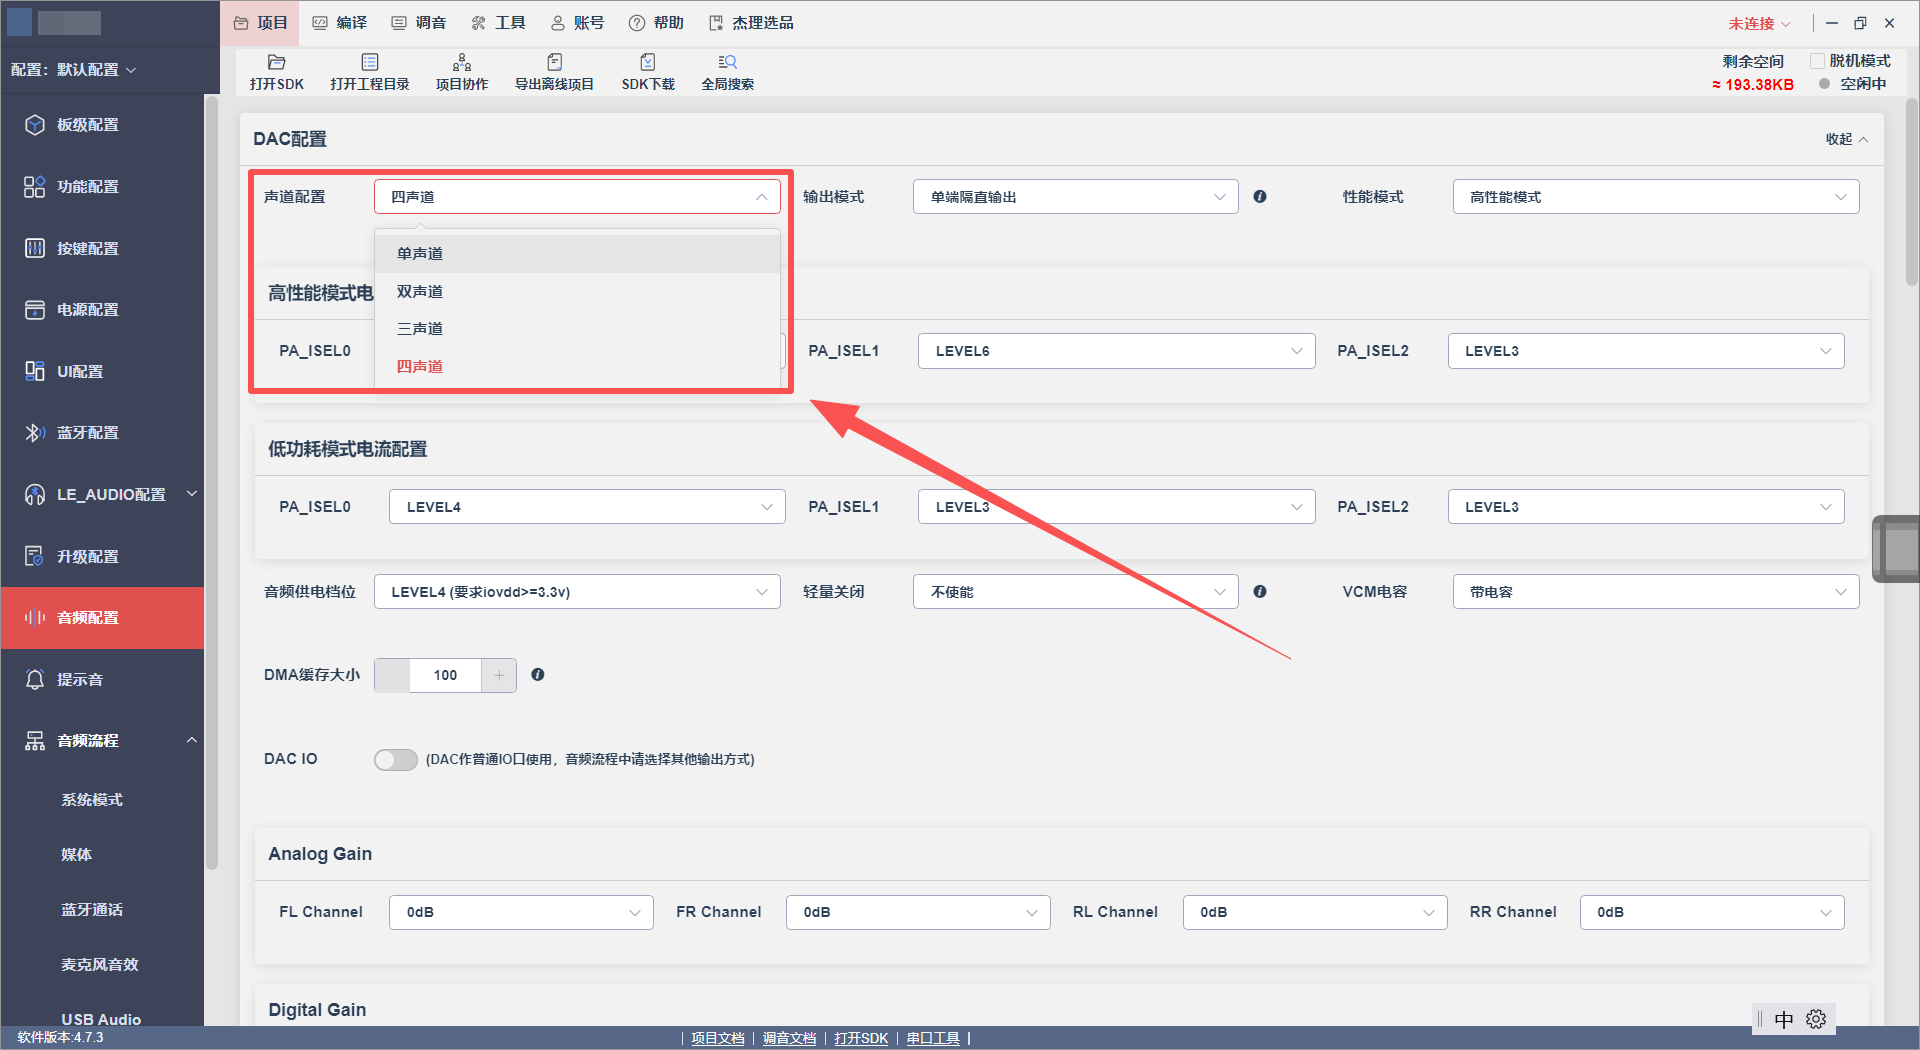Open 板级配置 in the sidebar
The image size is (1920, 1050).
(102, 125)
